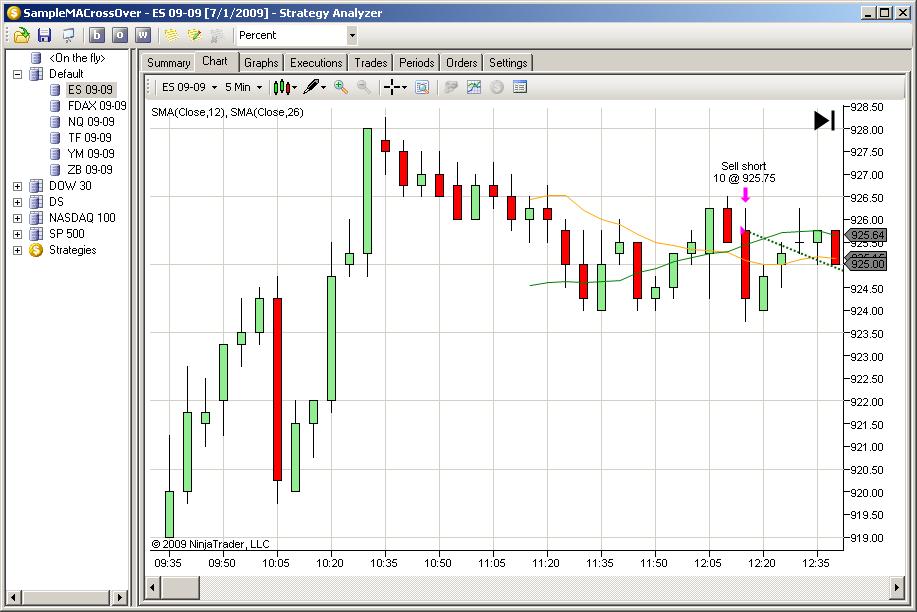Open the Orders tab
Screen dimensions: 917x612
461,63
